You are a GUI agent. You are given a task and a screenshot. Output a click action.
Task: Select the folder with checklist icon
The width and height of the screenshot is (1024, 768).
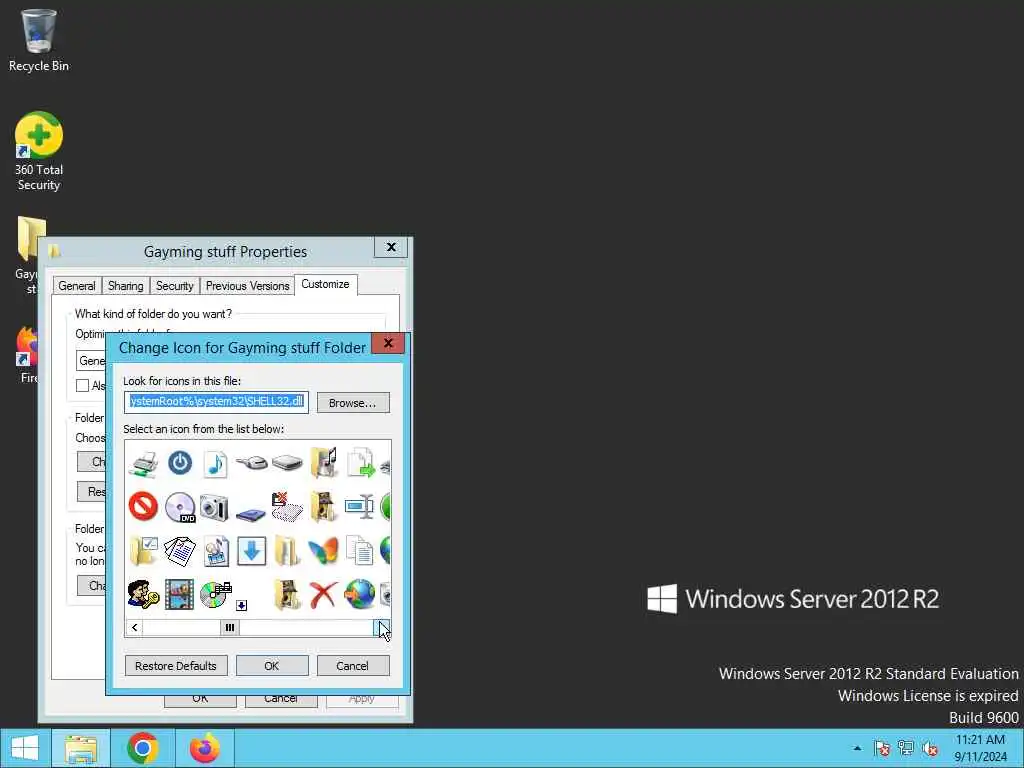144,551
